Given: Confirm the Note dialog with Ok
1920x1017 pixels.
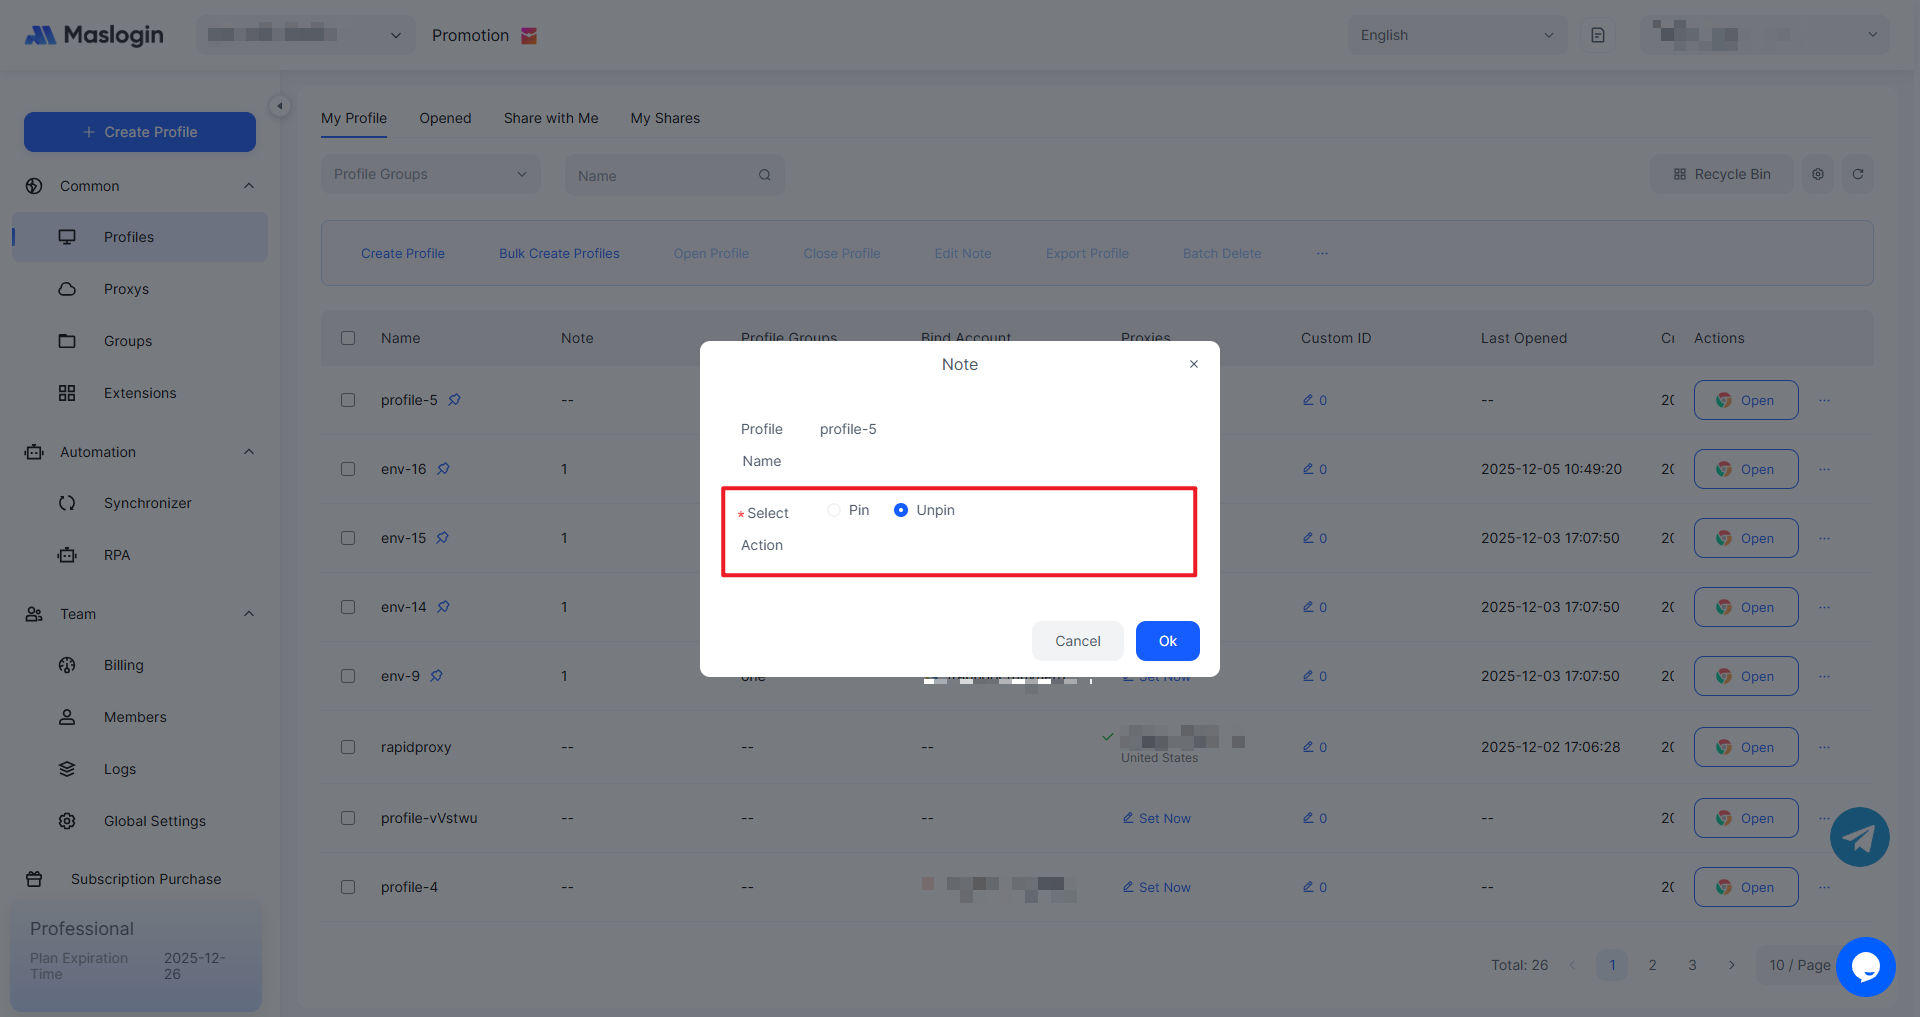Looking at the screenshot, I should pyautogui.click(x=1167, y=641).
